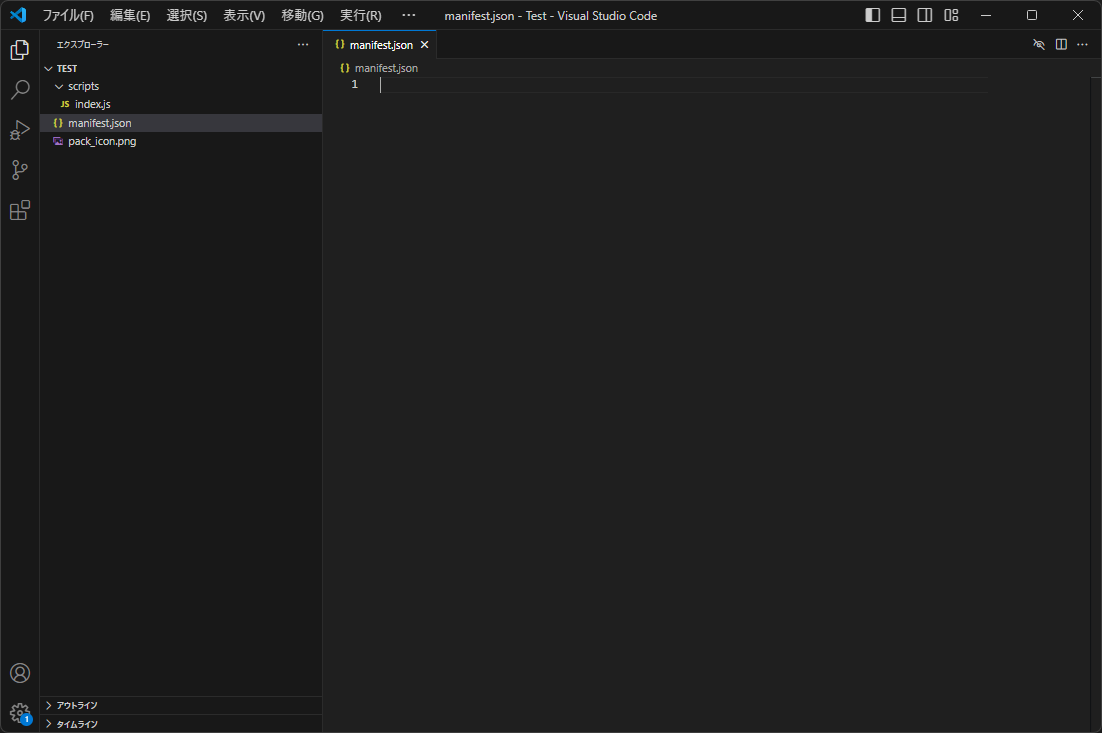
Task: Open the Run and Debug icon
Action: click(19, 129)
